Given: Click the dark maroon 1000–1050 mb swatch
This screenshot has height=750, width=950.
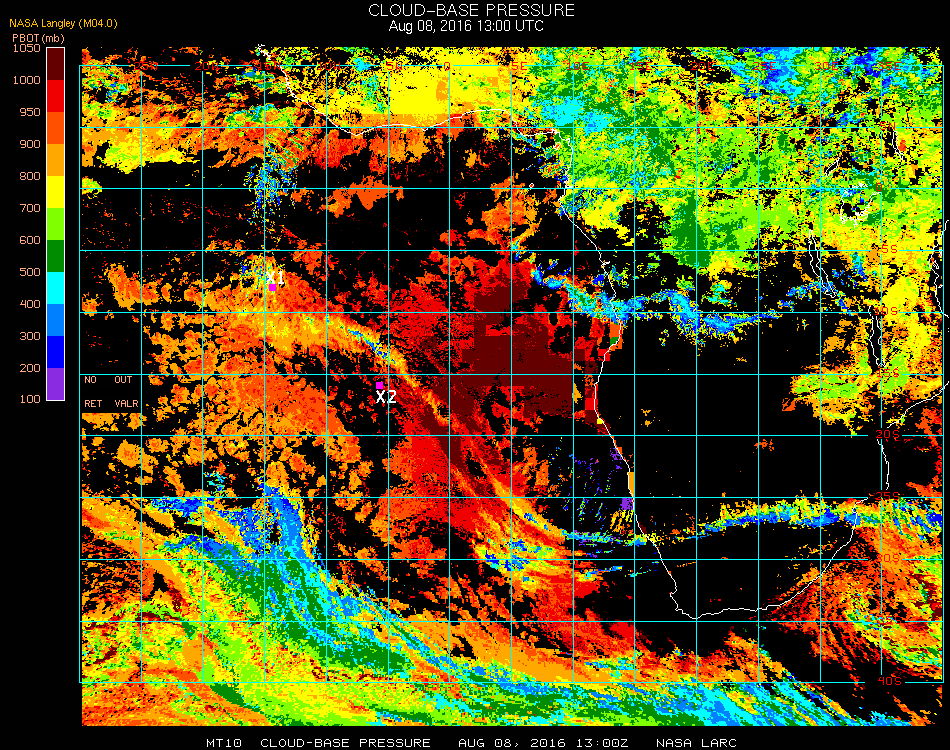Looking at the screenshot, I should pyautogui.click(x=56, y=64).
